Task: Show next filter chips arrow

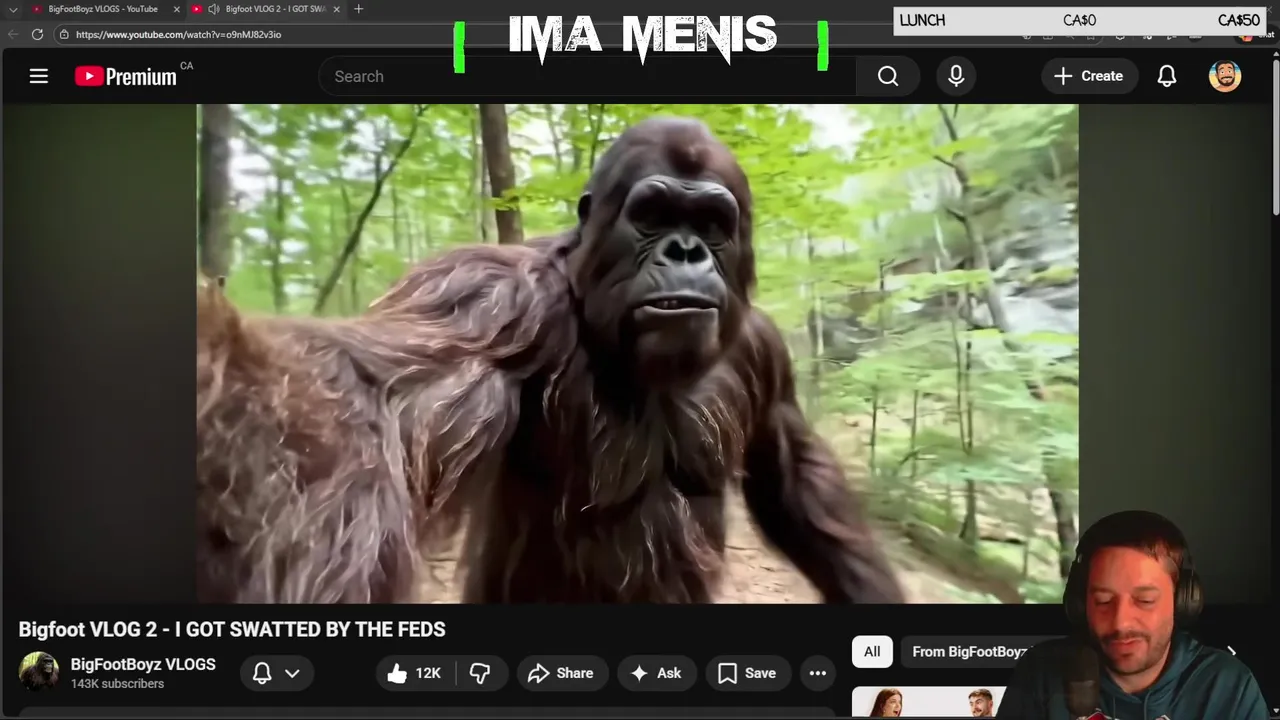Action: (1232, 652)
